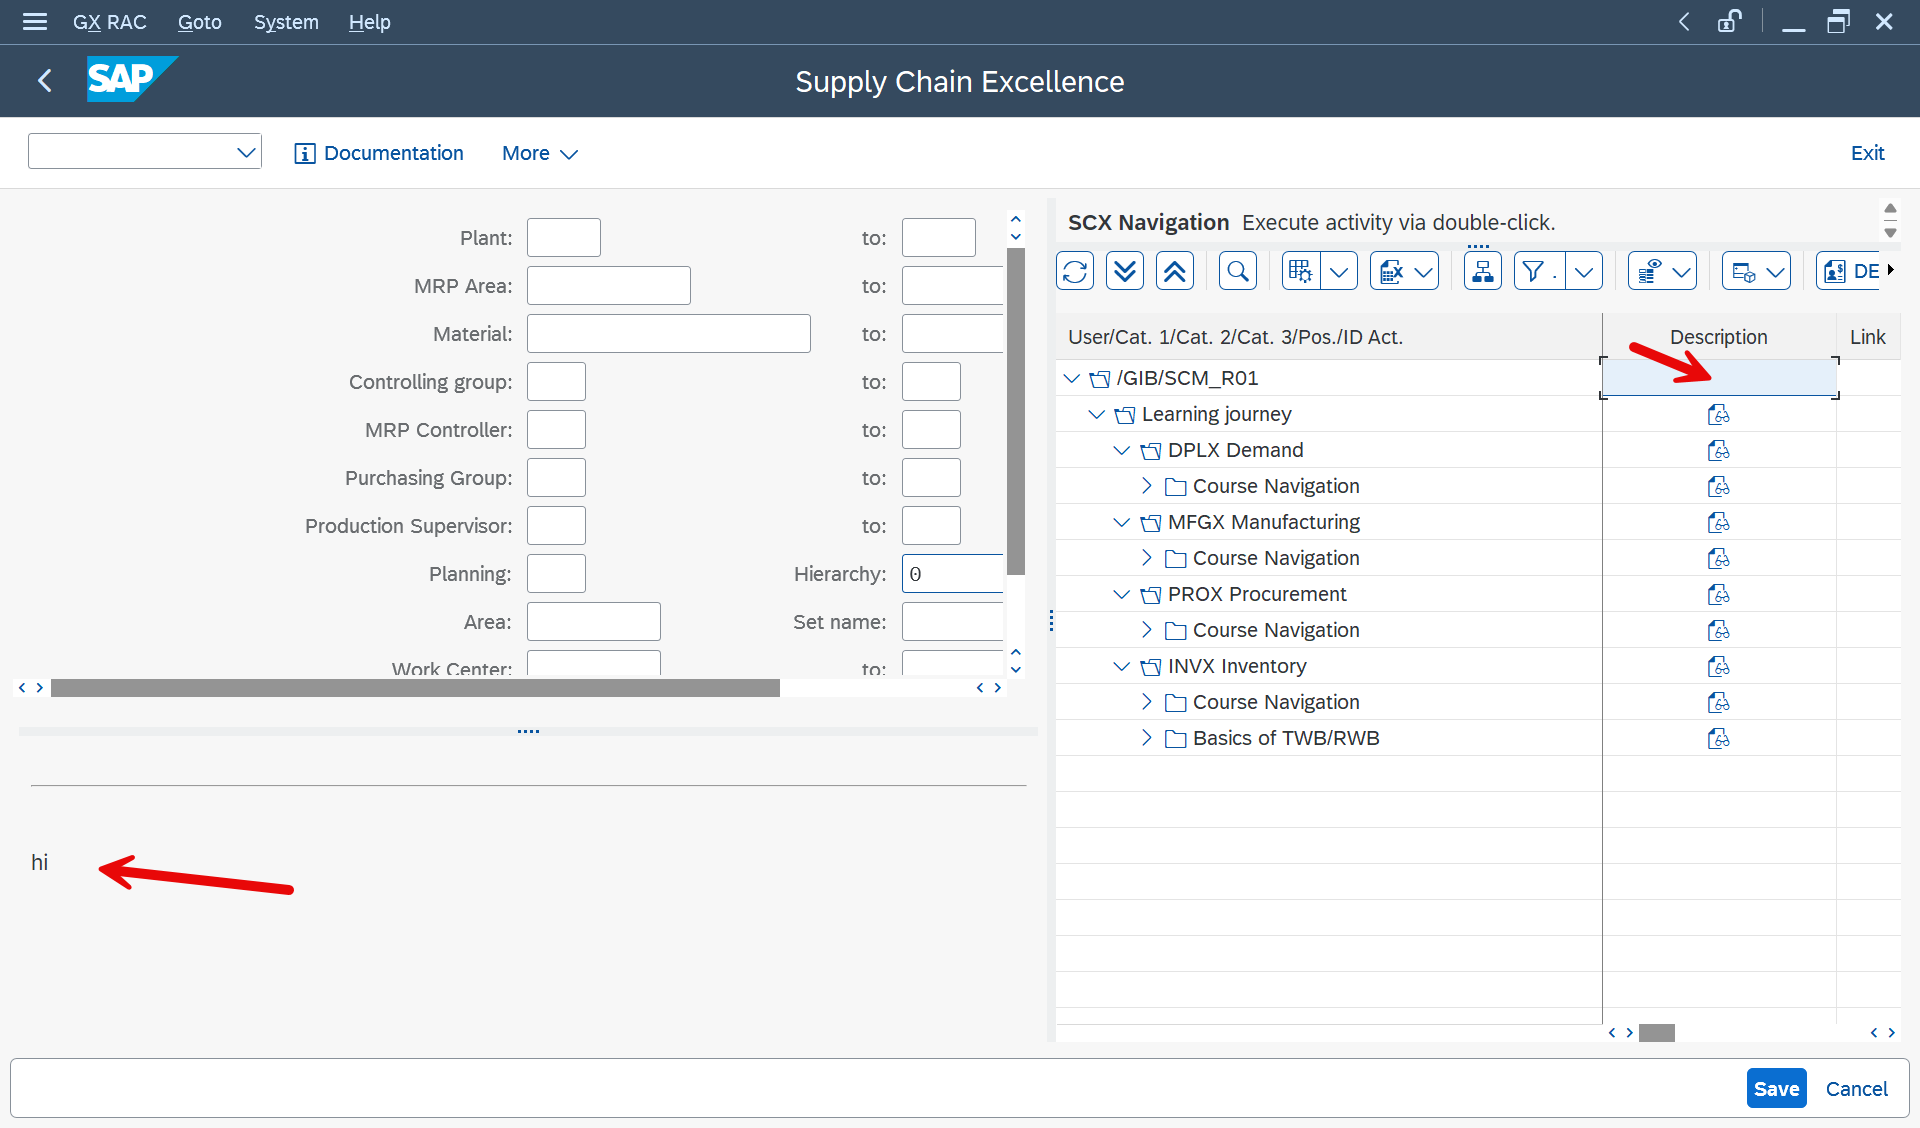Open the More dropdown menu

tap(540, 153)
